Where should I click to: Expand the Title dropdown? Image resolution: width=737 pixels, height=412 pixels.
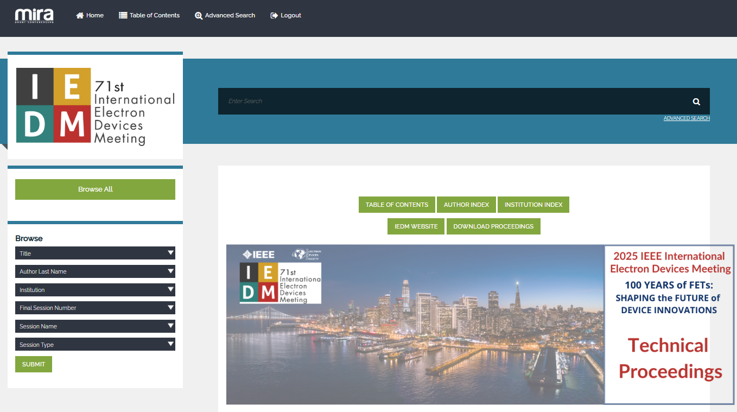tap(95, 253)
